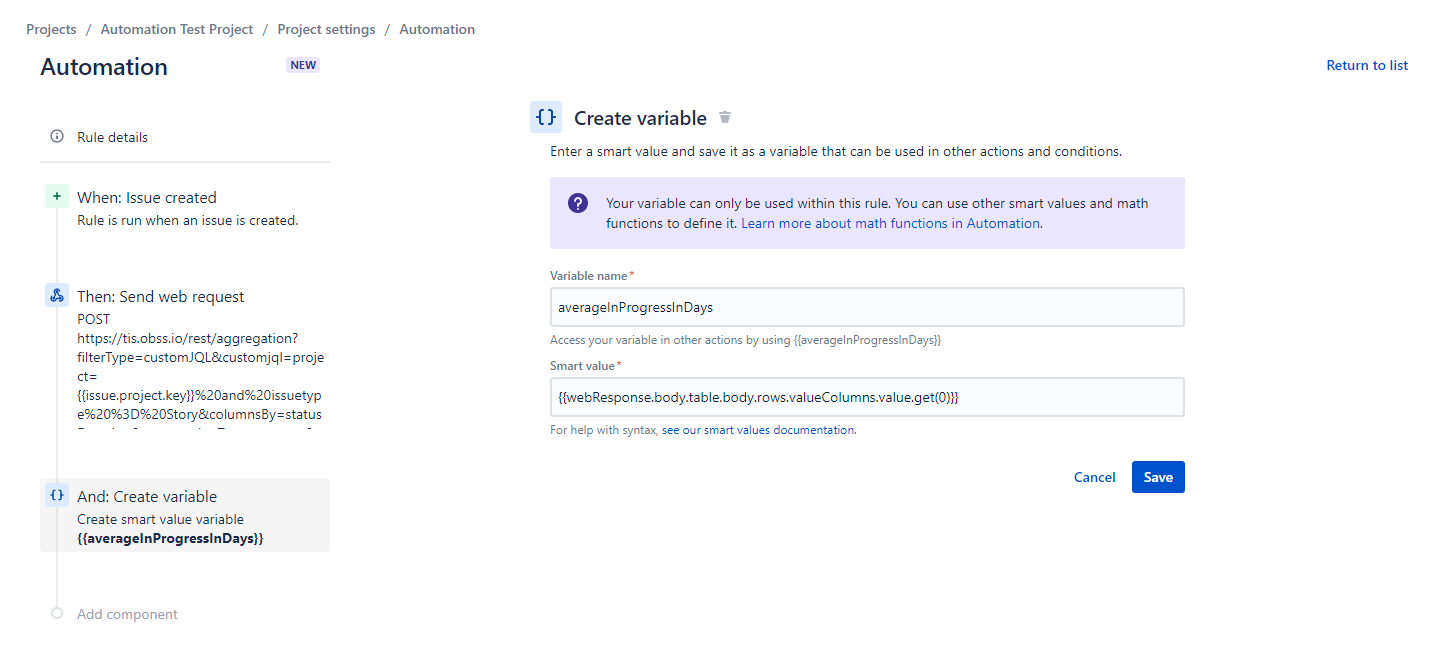Select the Automation breadcrumb item
This screenshot has width=1445, height=666.
click(x=437, y=29)
